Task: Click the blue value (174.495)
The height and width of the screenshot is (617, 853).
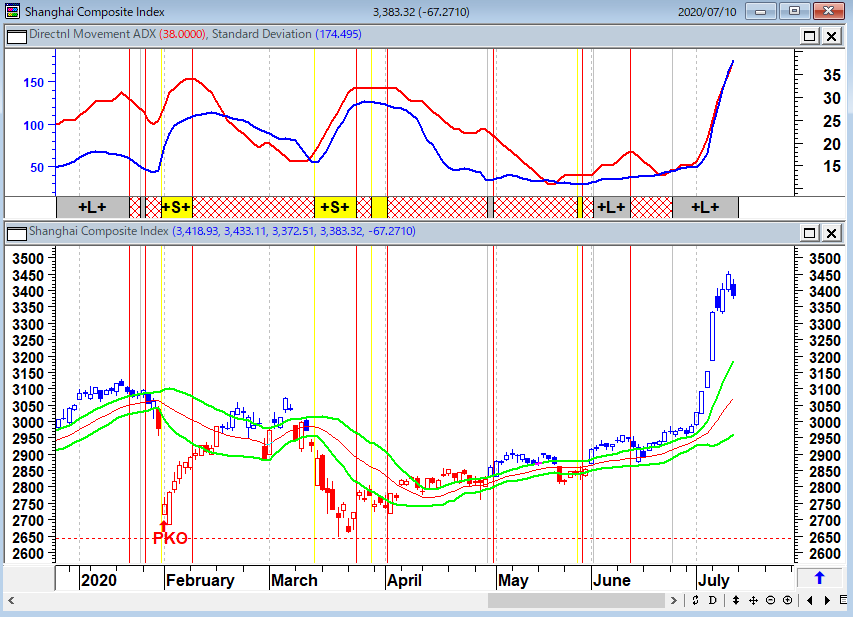Action: pos(338,34)
